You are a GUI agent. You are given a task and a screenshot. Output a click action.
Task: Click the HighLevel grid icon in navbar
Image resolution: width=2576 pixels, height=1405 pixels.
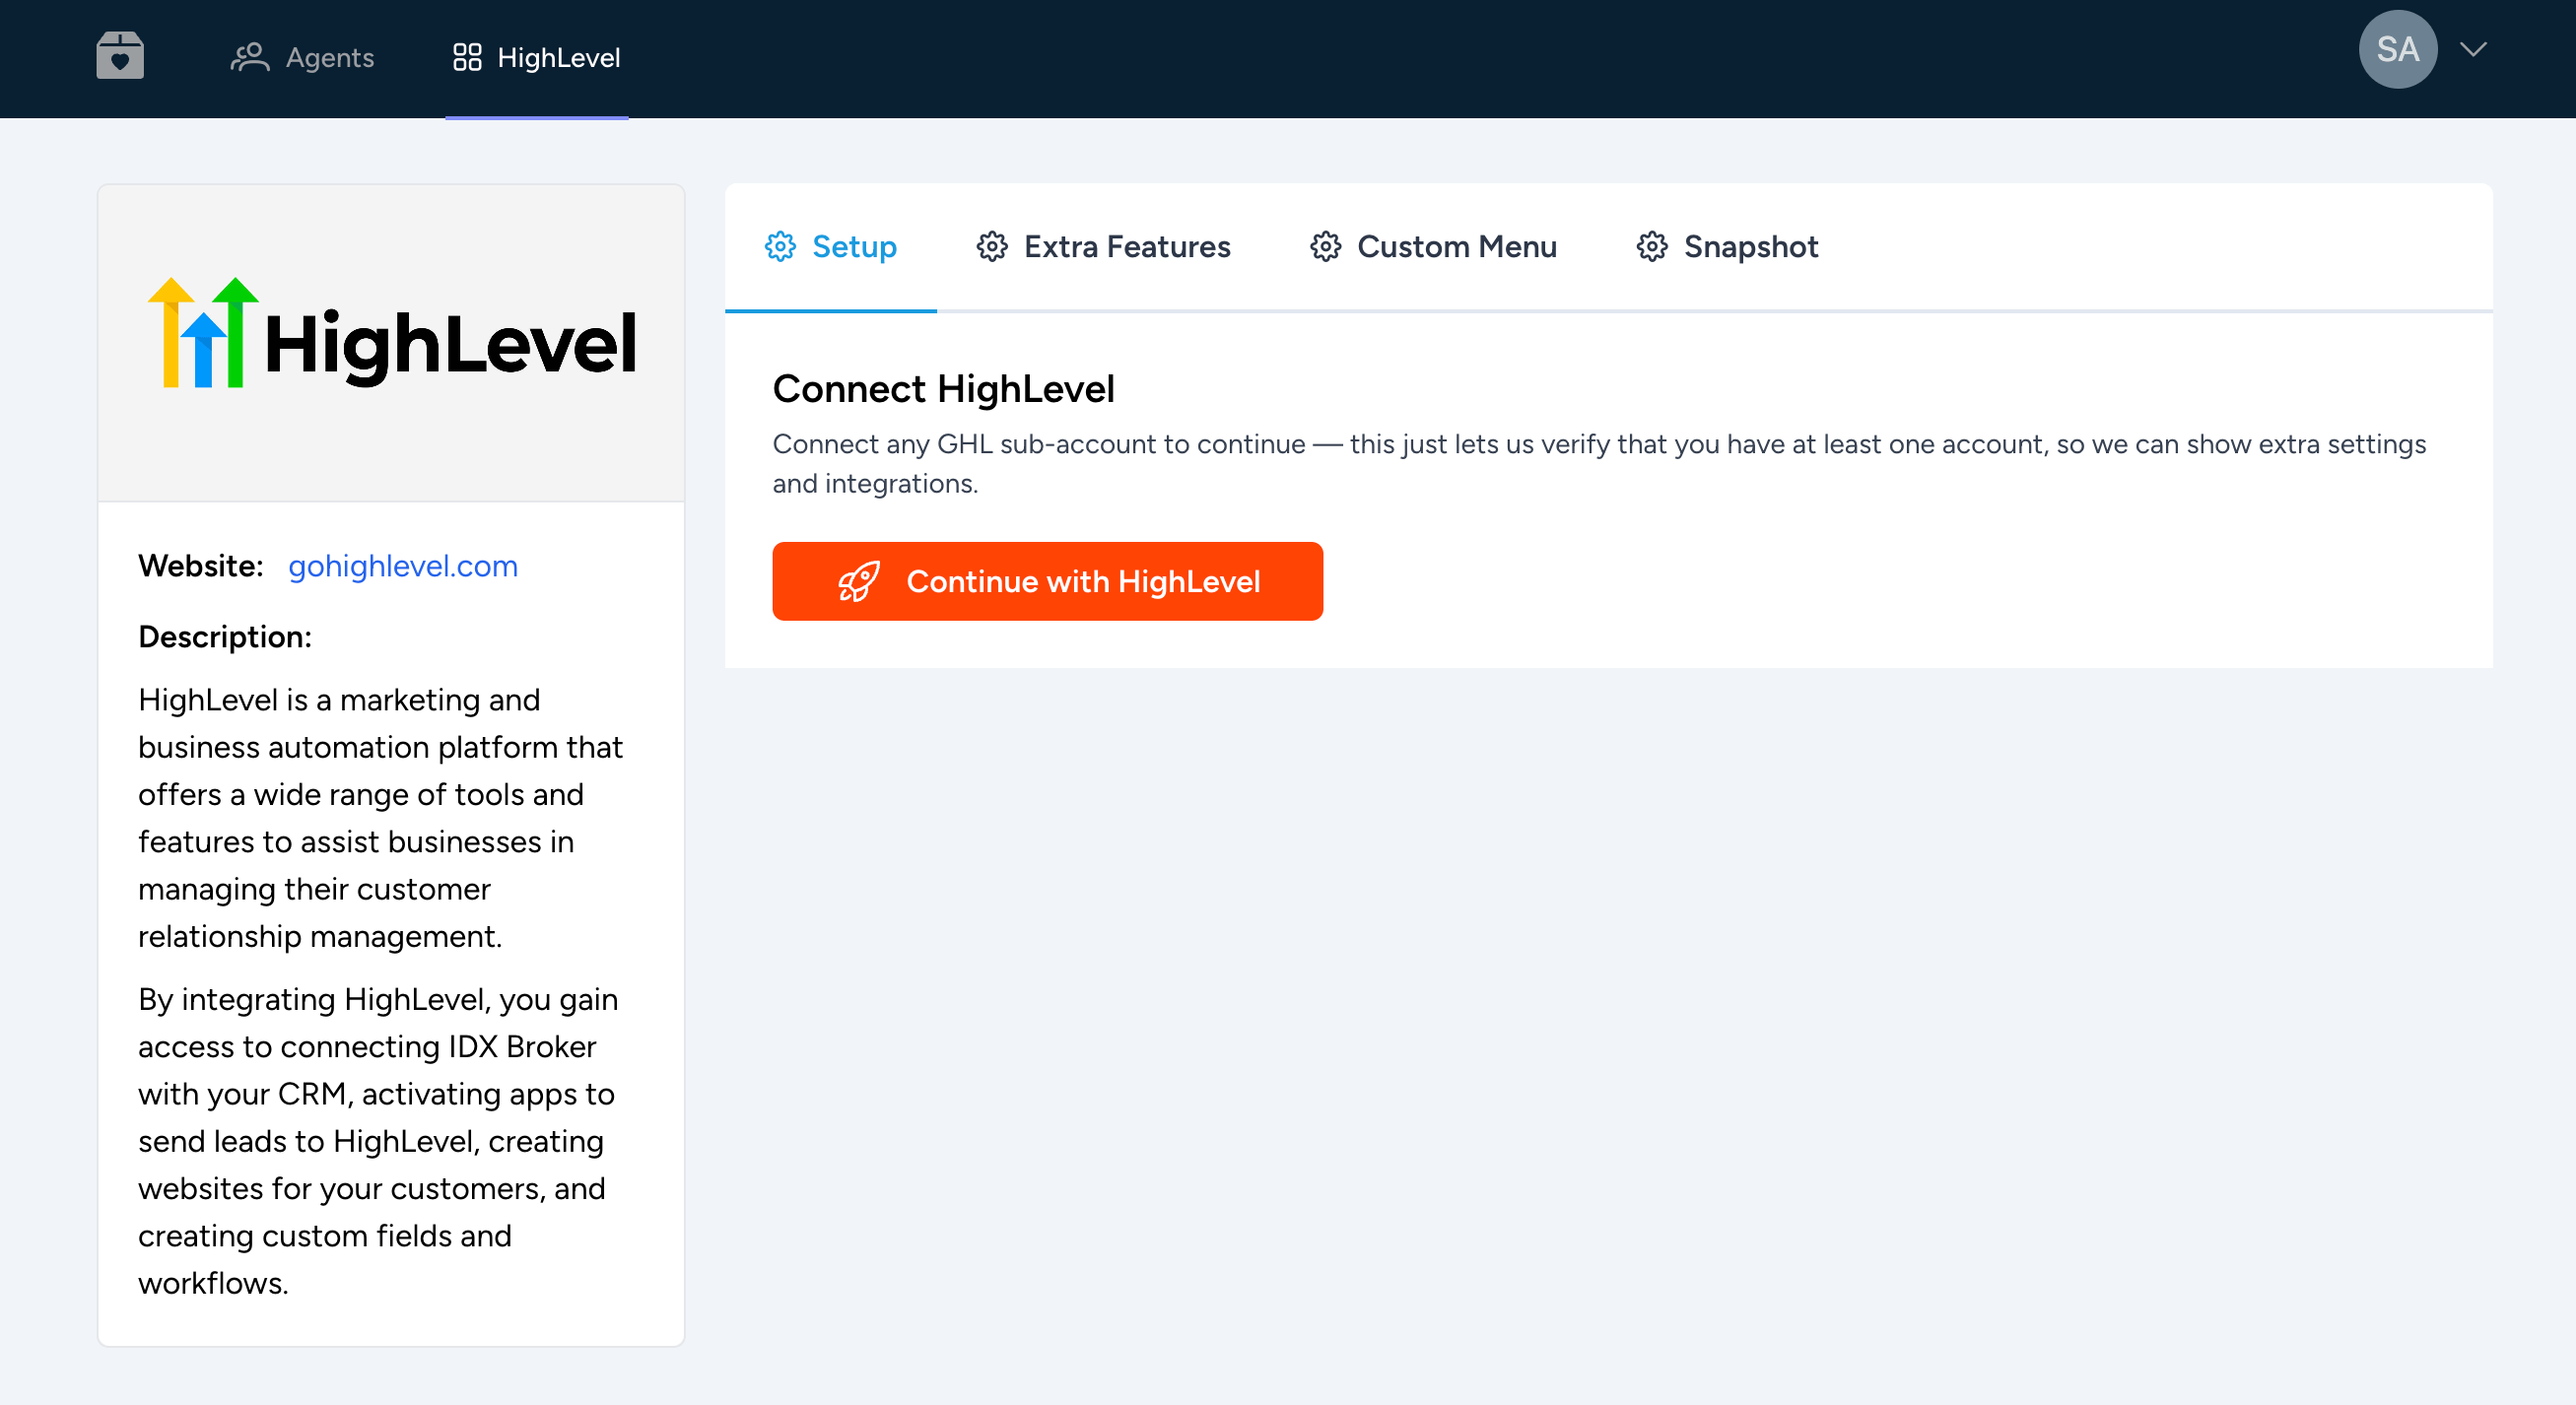(x=467, y=57)
